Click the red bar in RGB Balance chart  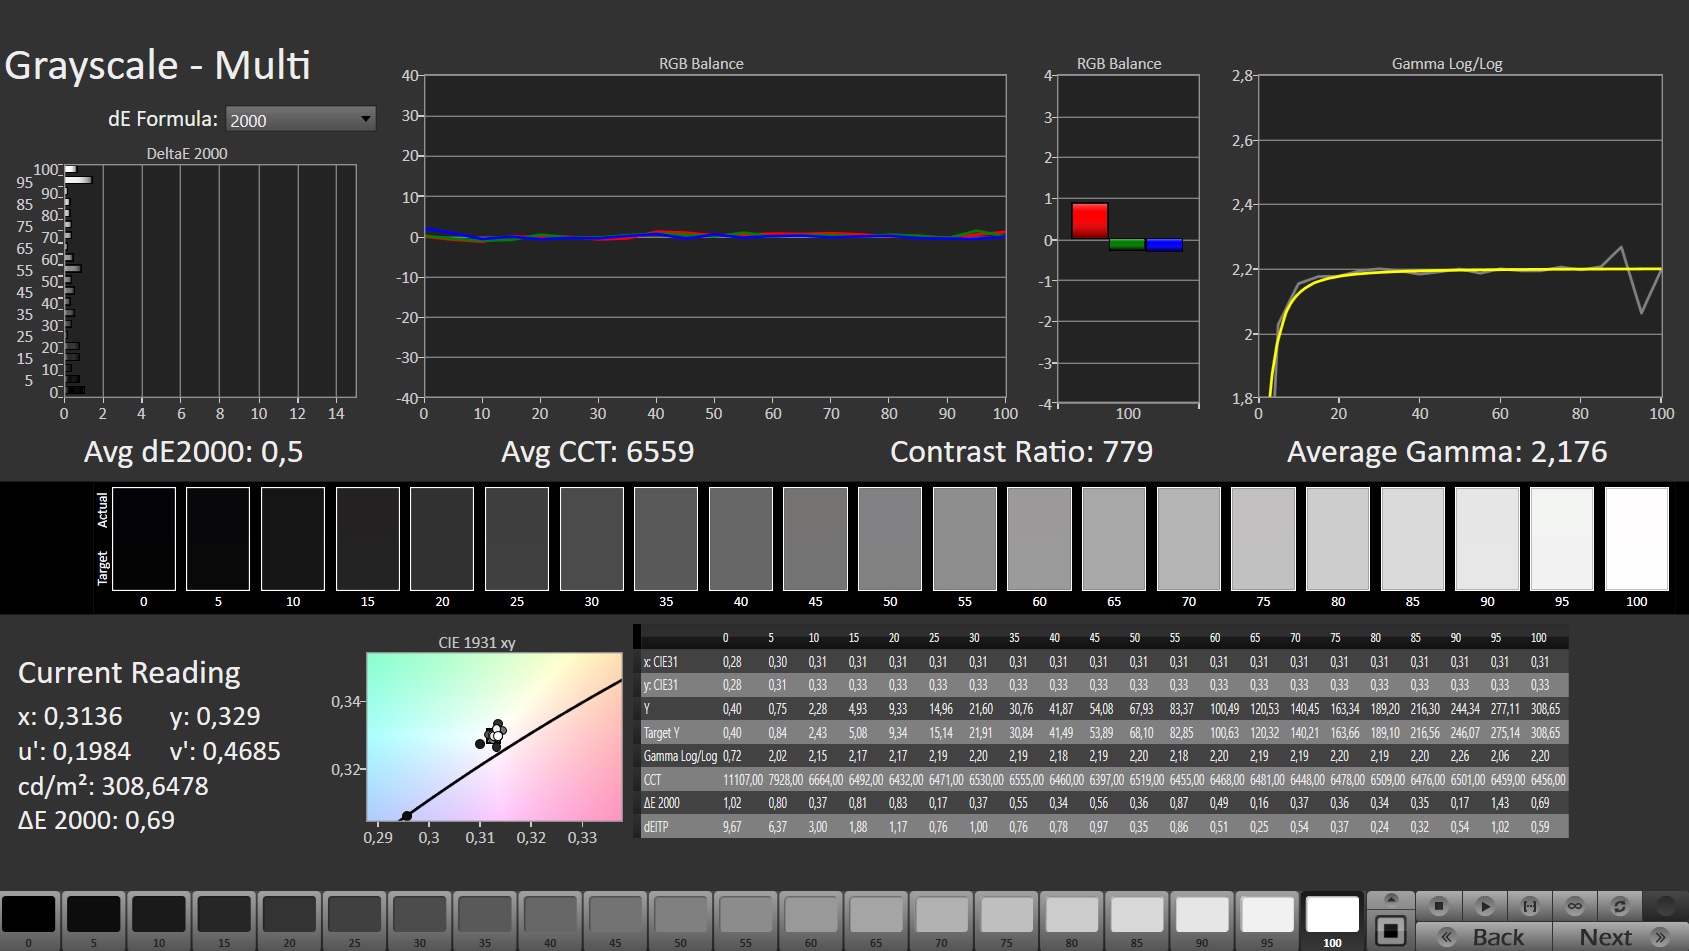pyautogui.click(x=1090, y=221)
